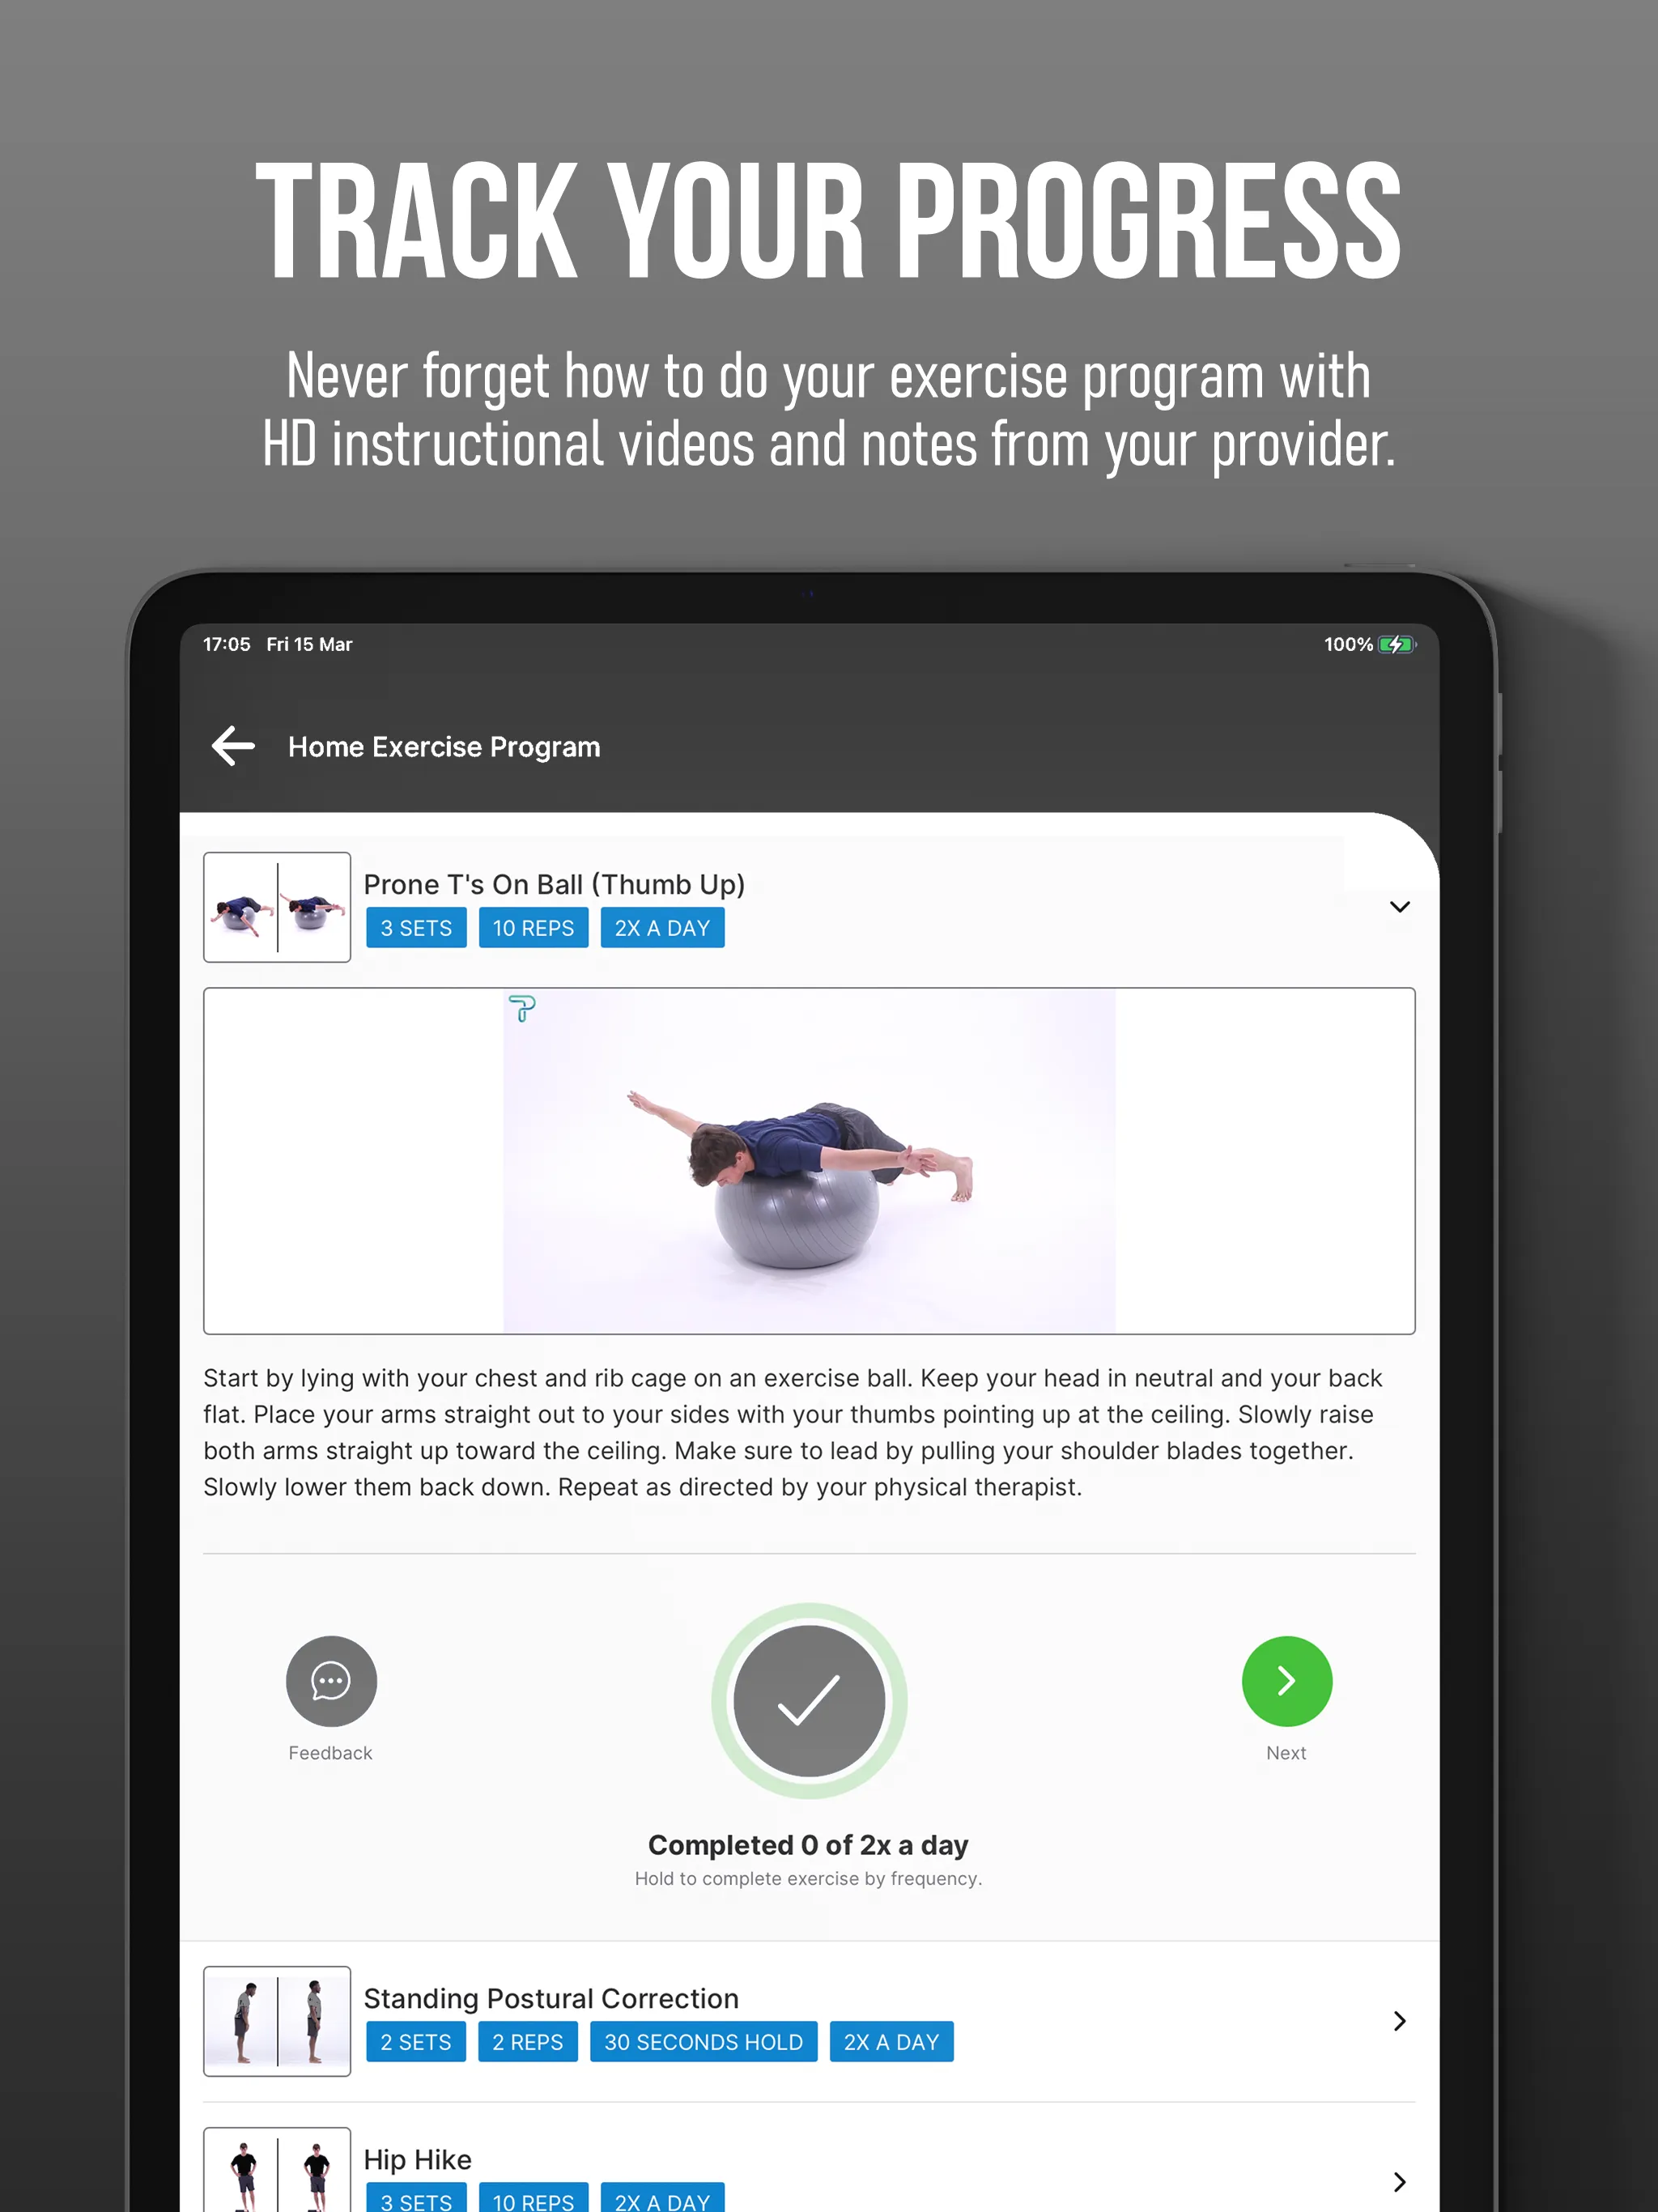Click the Next exercise arrow button
The height and width of the screenshot is (2212, 1658).
(x=1286, y=1679)
